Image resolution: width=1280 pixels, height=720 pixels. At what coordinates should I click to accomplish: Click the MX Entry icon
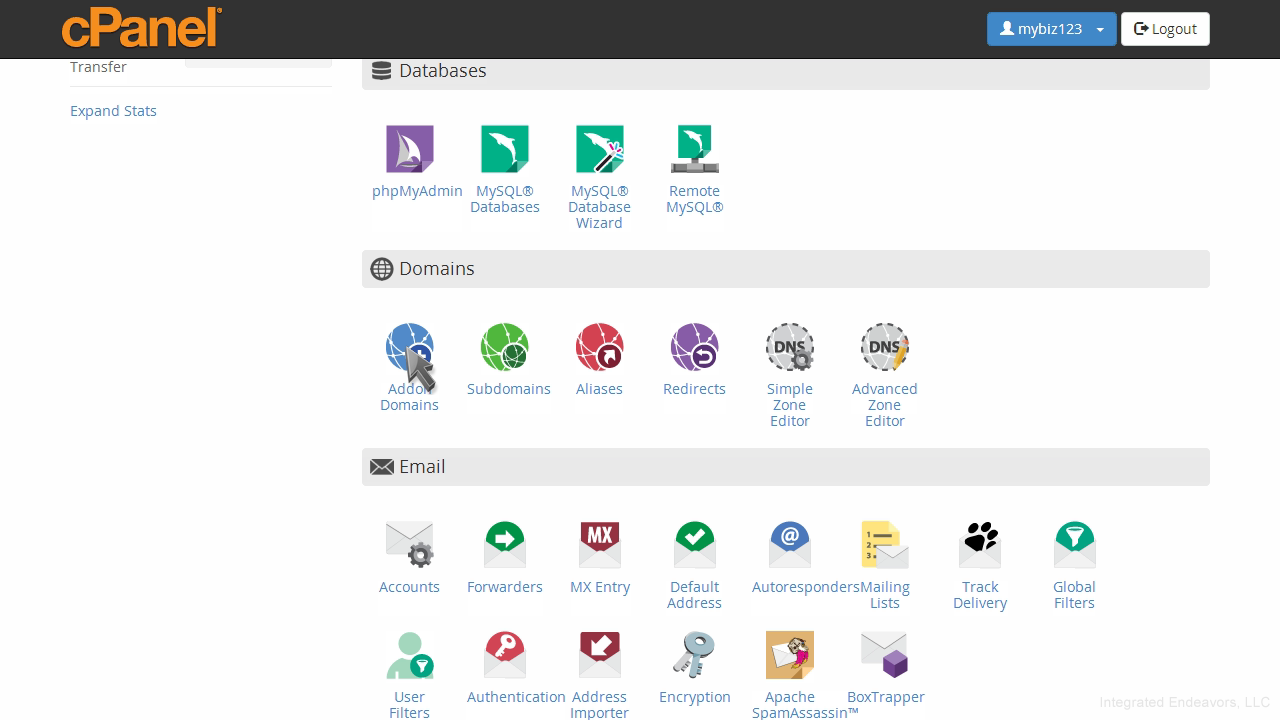click(599, 546)
